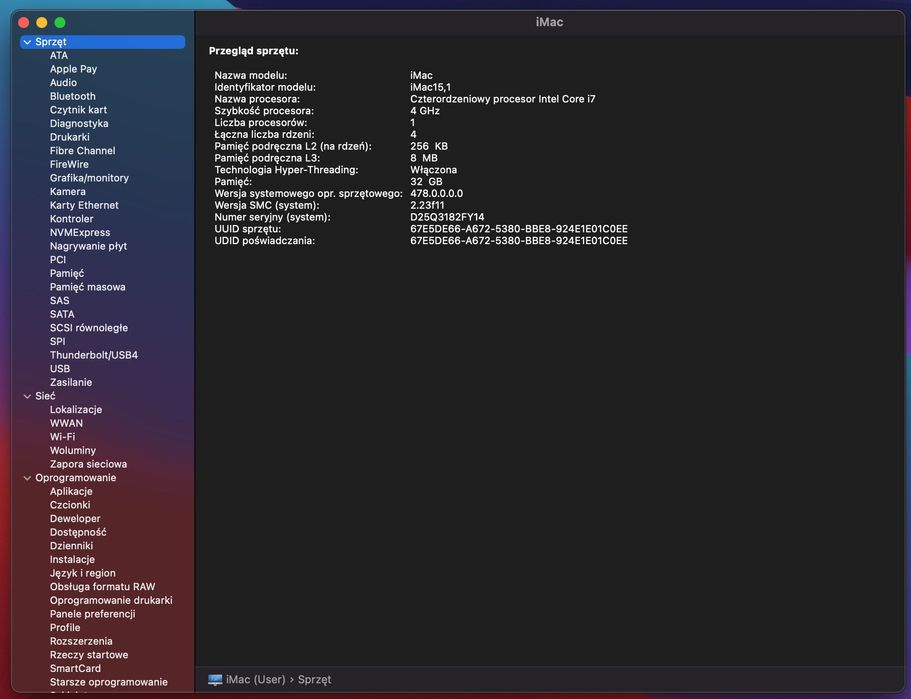The height and width of the screenshot is (699, 911).
Task: Click the SMC version value 2.23f11
Action: [427, 205]
